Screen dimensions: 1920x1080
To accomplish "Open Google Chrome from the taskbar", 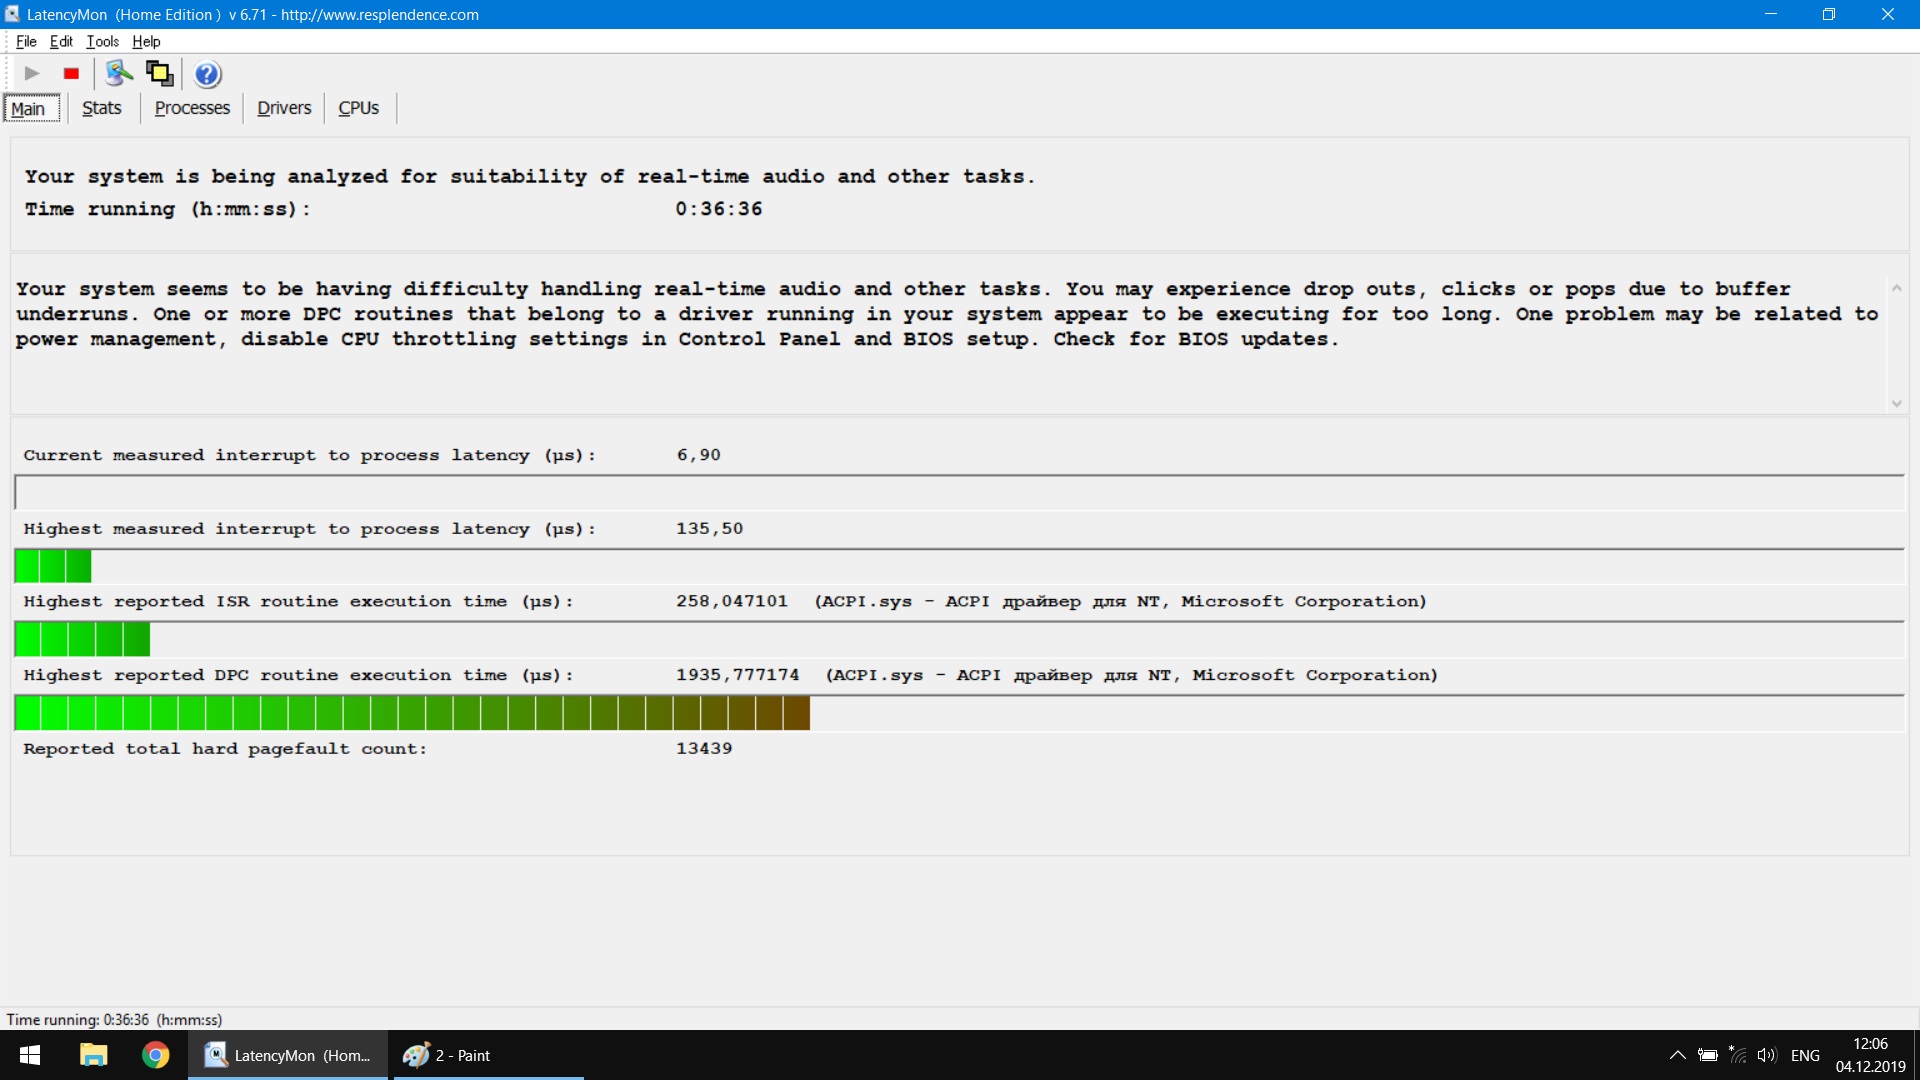I will [x=156, y=1055].
